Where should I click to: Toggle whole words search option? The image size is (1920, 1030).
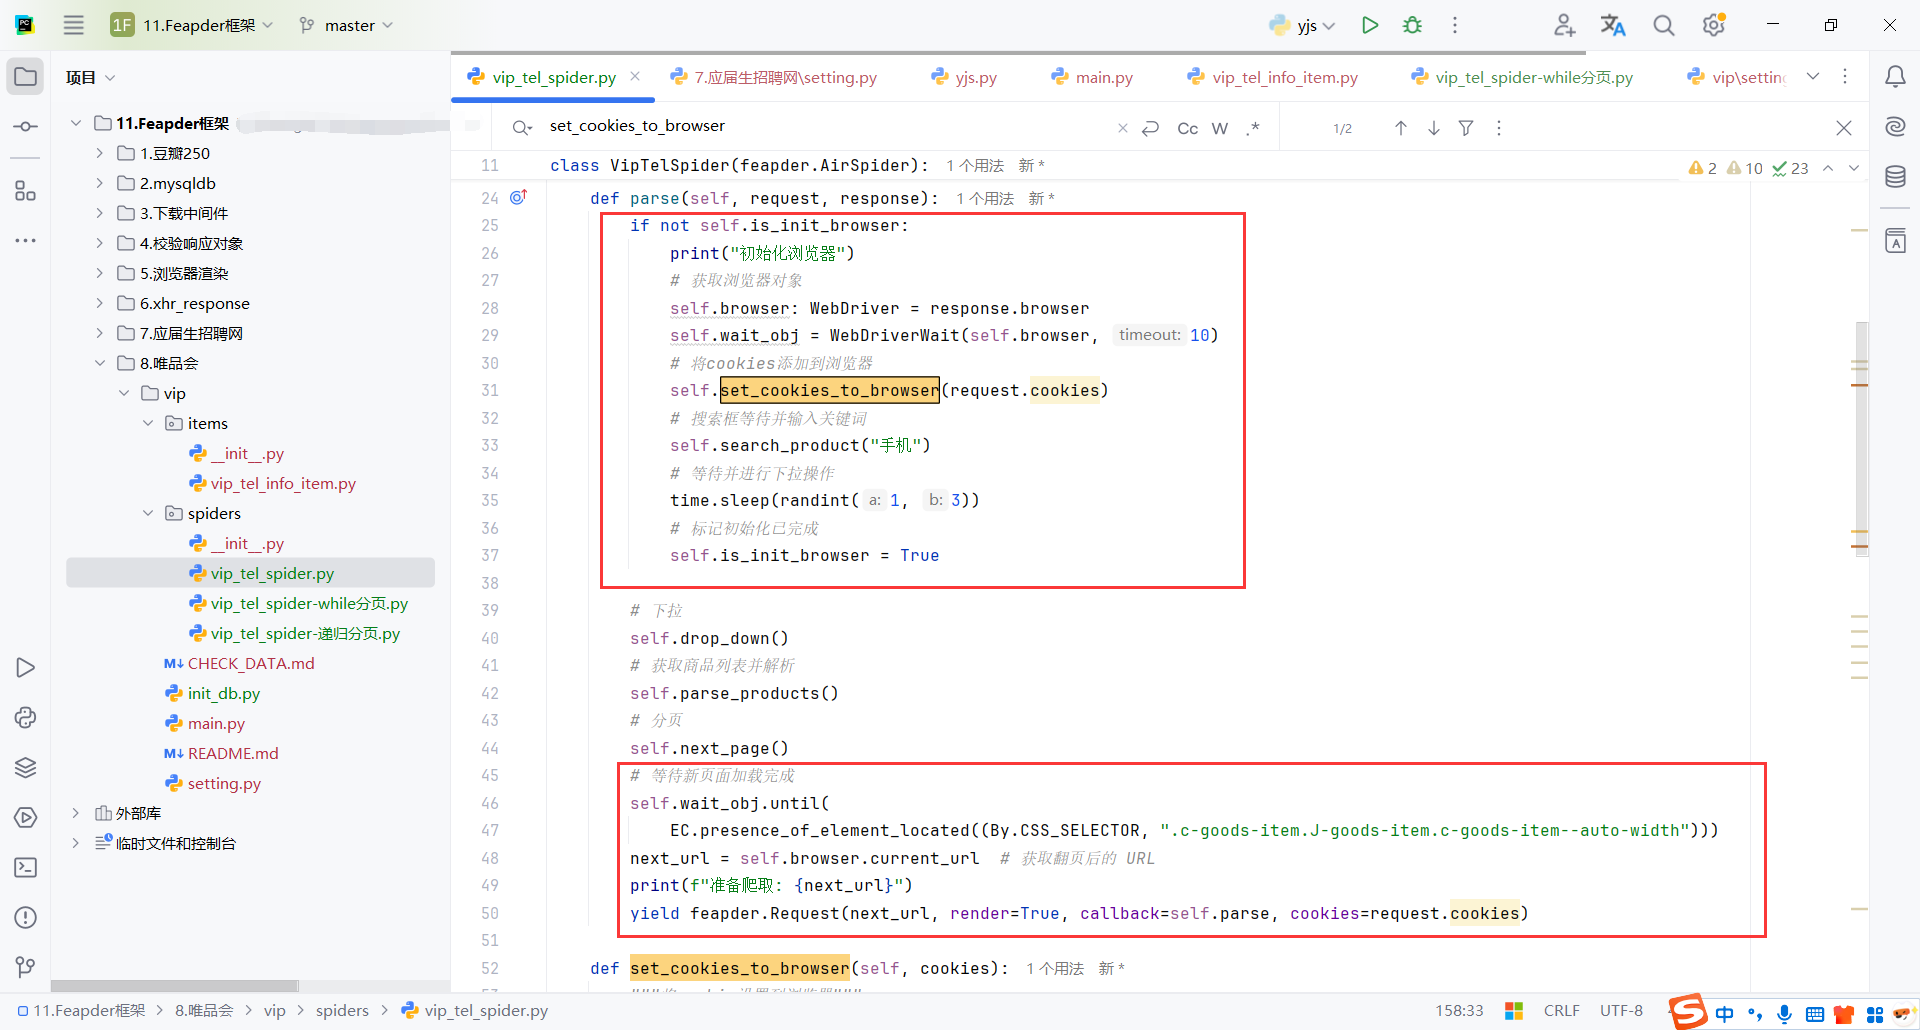[1220, 128]
